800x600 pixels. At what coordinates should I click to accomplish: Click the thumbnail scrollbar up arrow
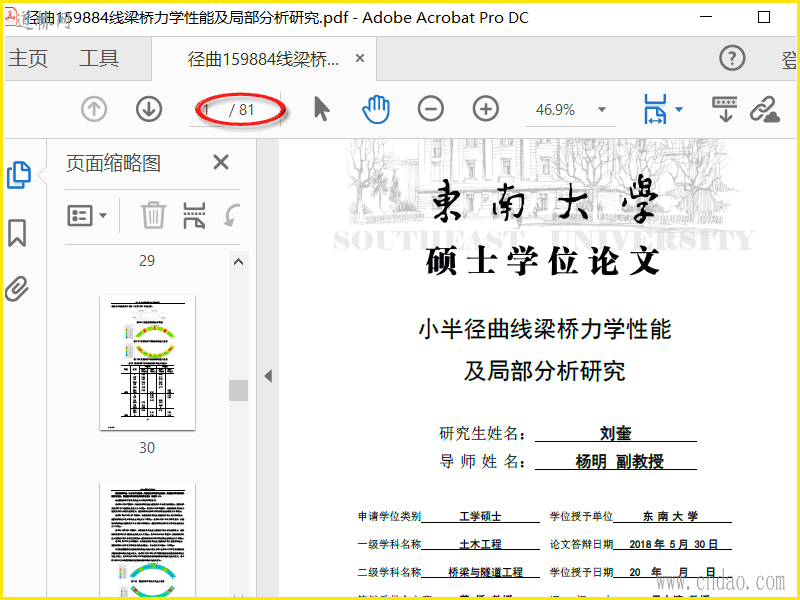tap(238, 262)
